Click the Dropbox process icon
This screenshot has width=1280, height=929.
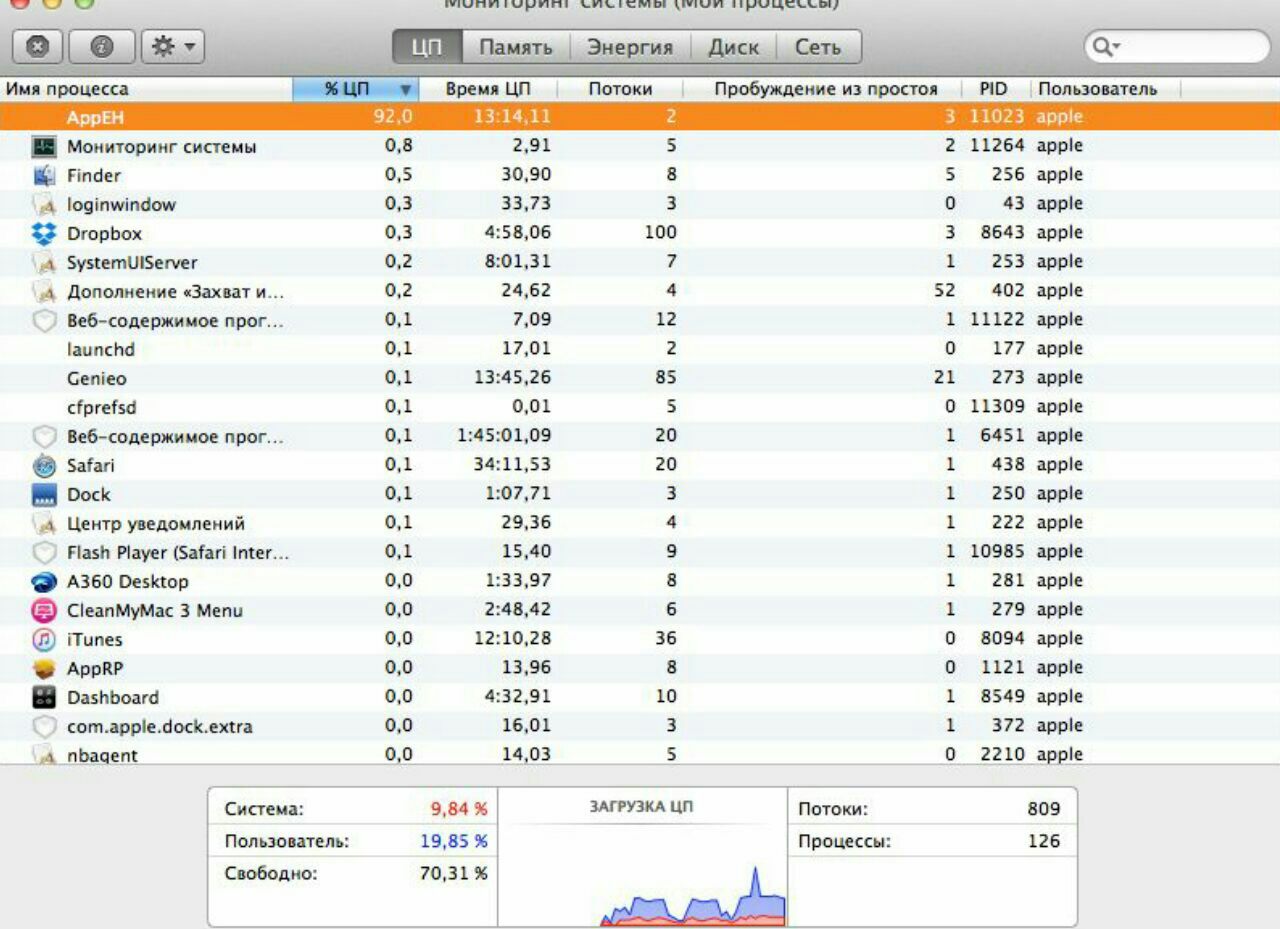44,234
